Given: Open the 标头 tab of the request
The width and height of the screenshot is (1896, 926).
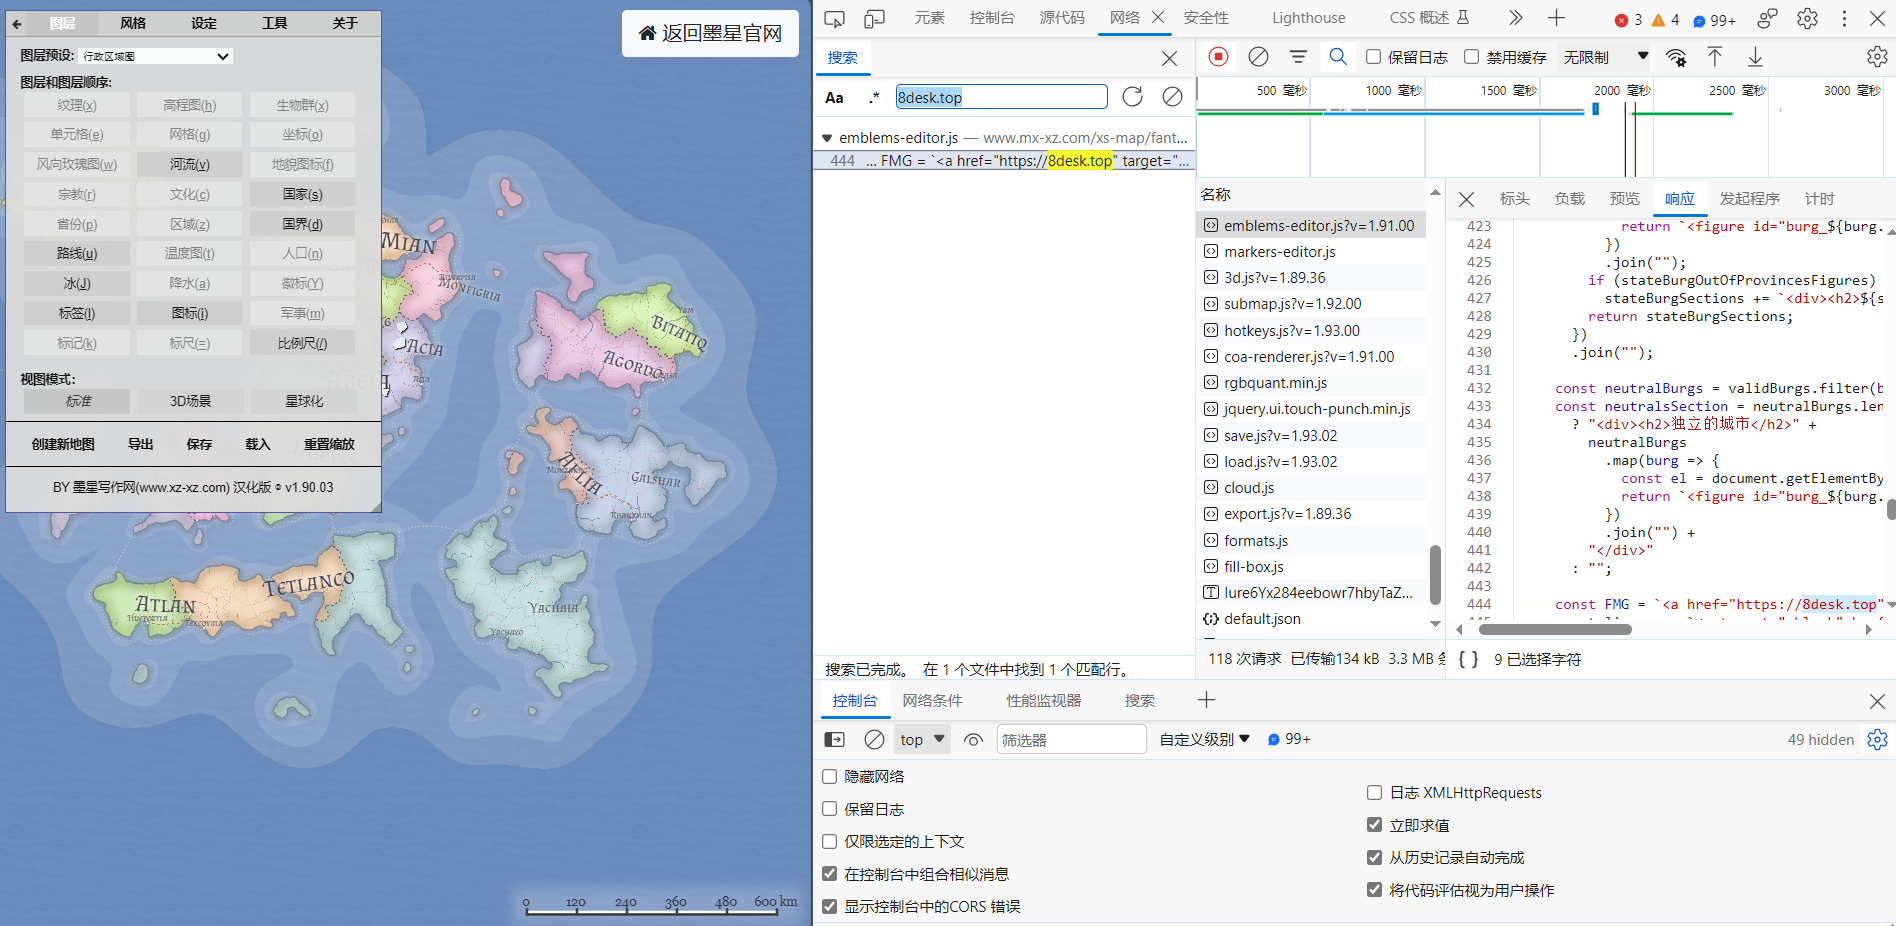Looking at the screenshot, I should 1515,199.
